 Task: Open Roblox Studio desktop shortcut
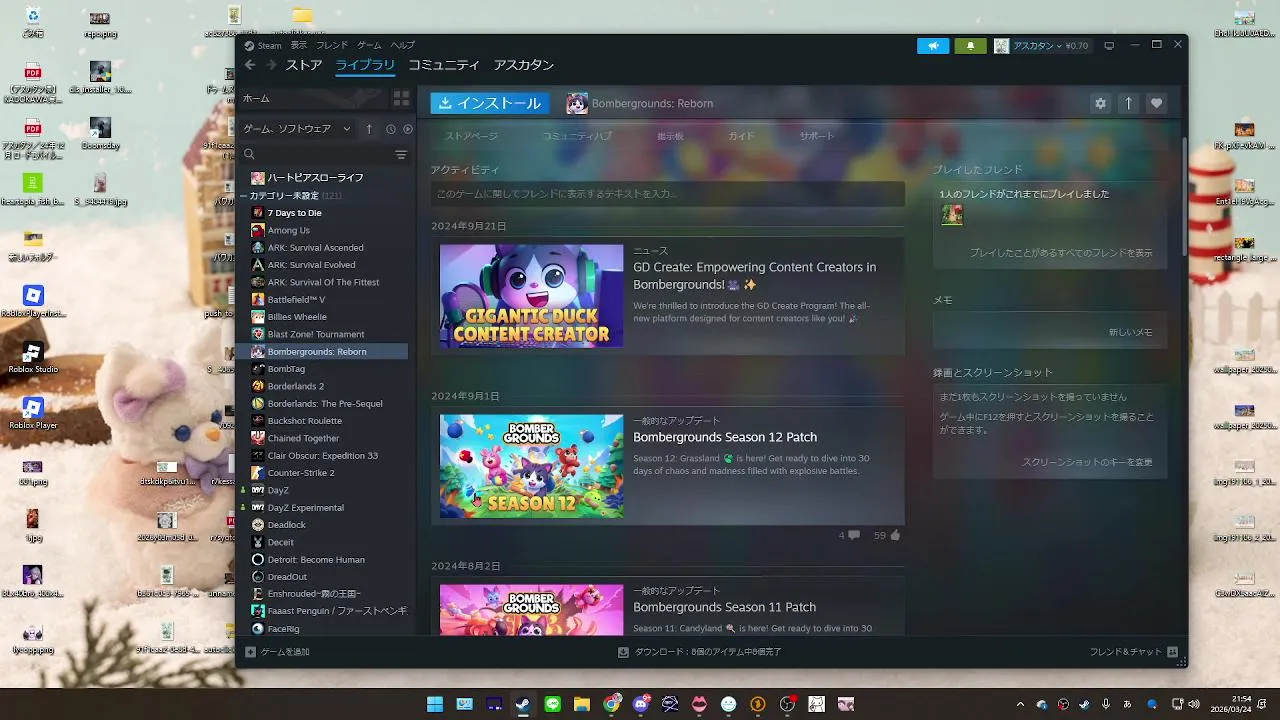tap(33, 358)
